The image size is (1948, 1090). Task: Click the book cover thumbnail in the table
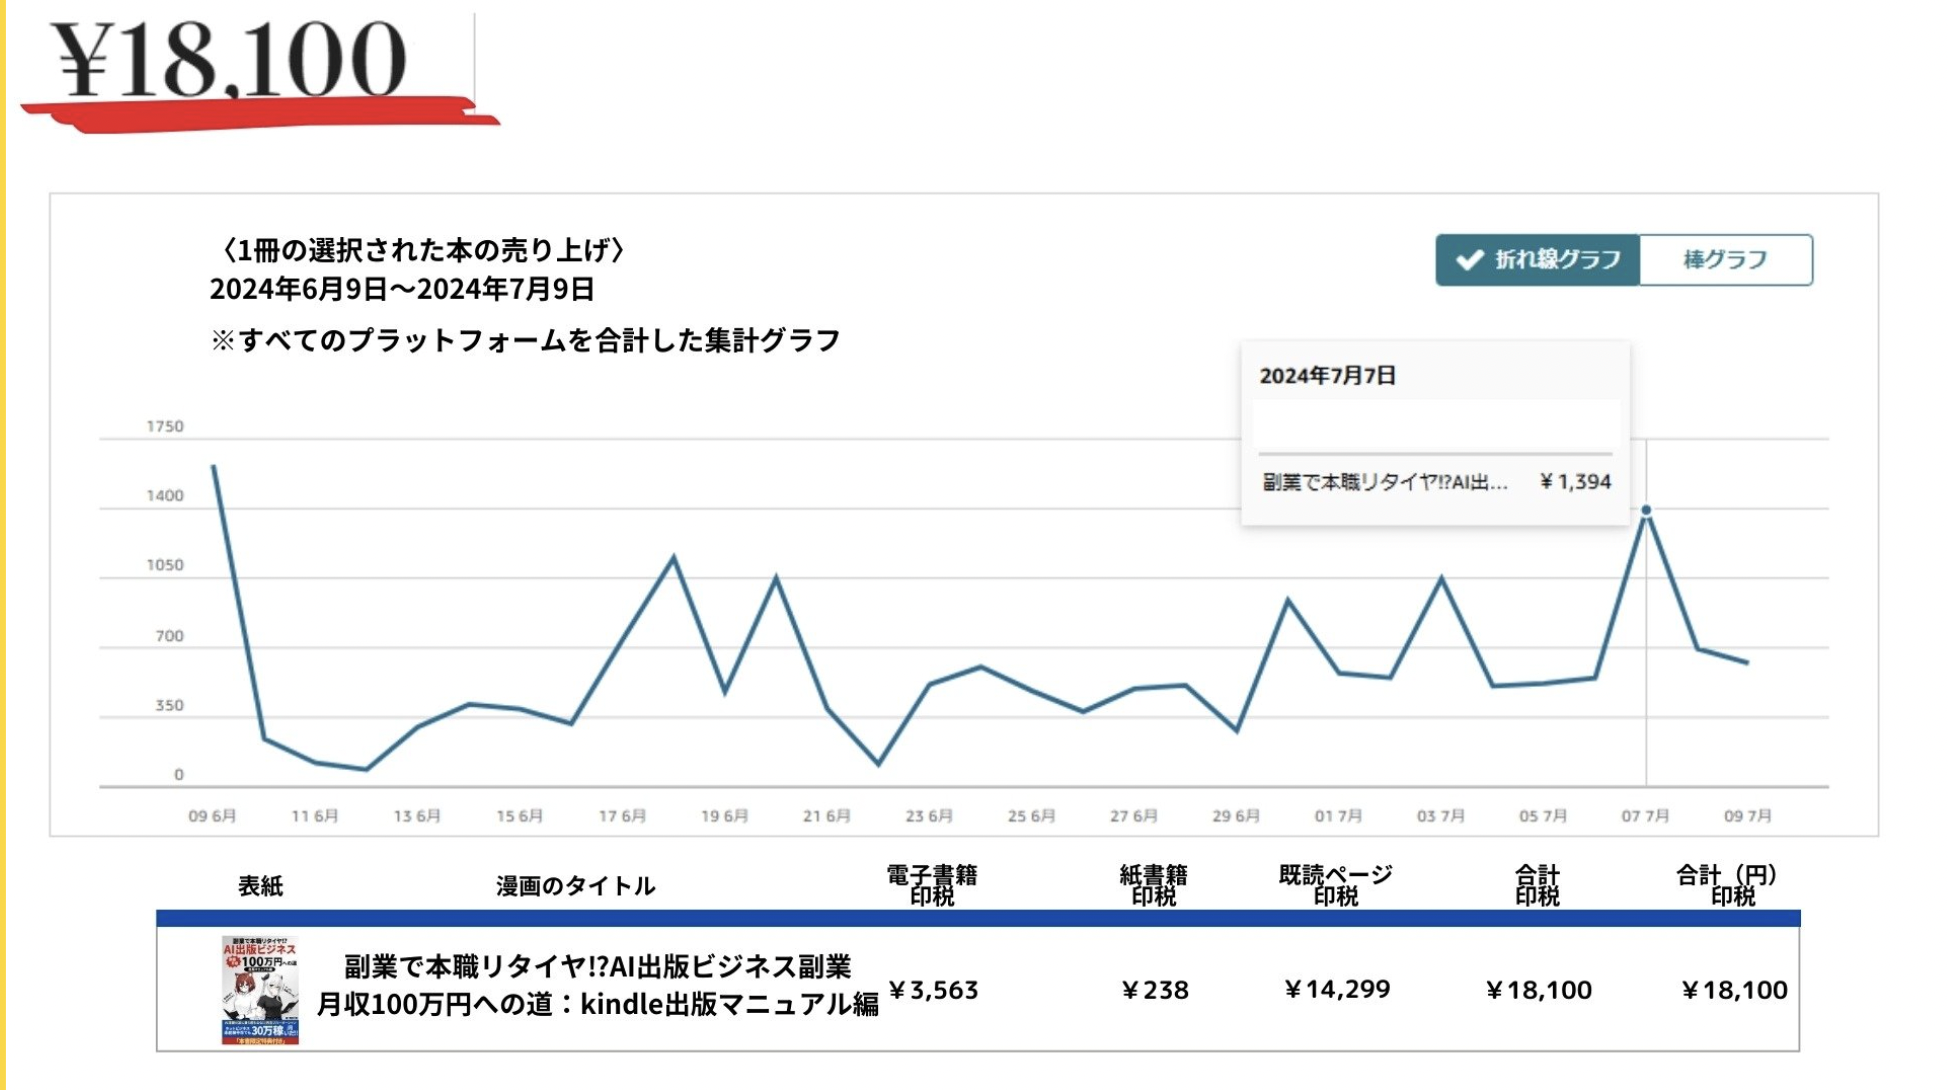click(260, 990)
